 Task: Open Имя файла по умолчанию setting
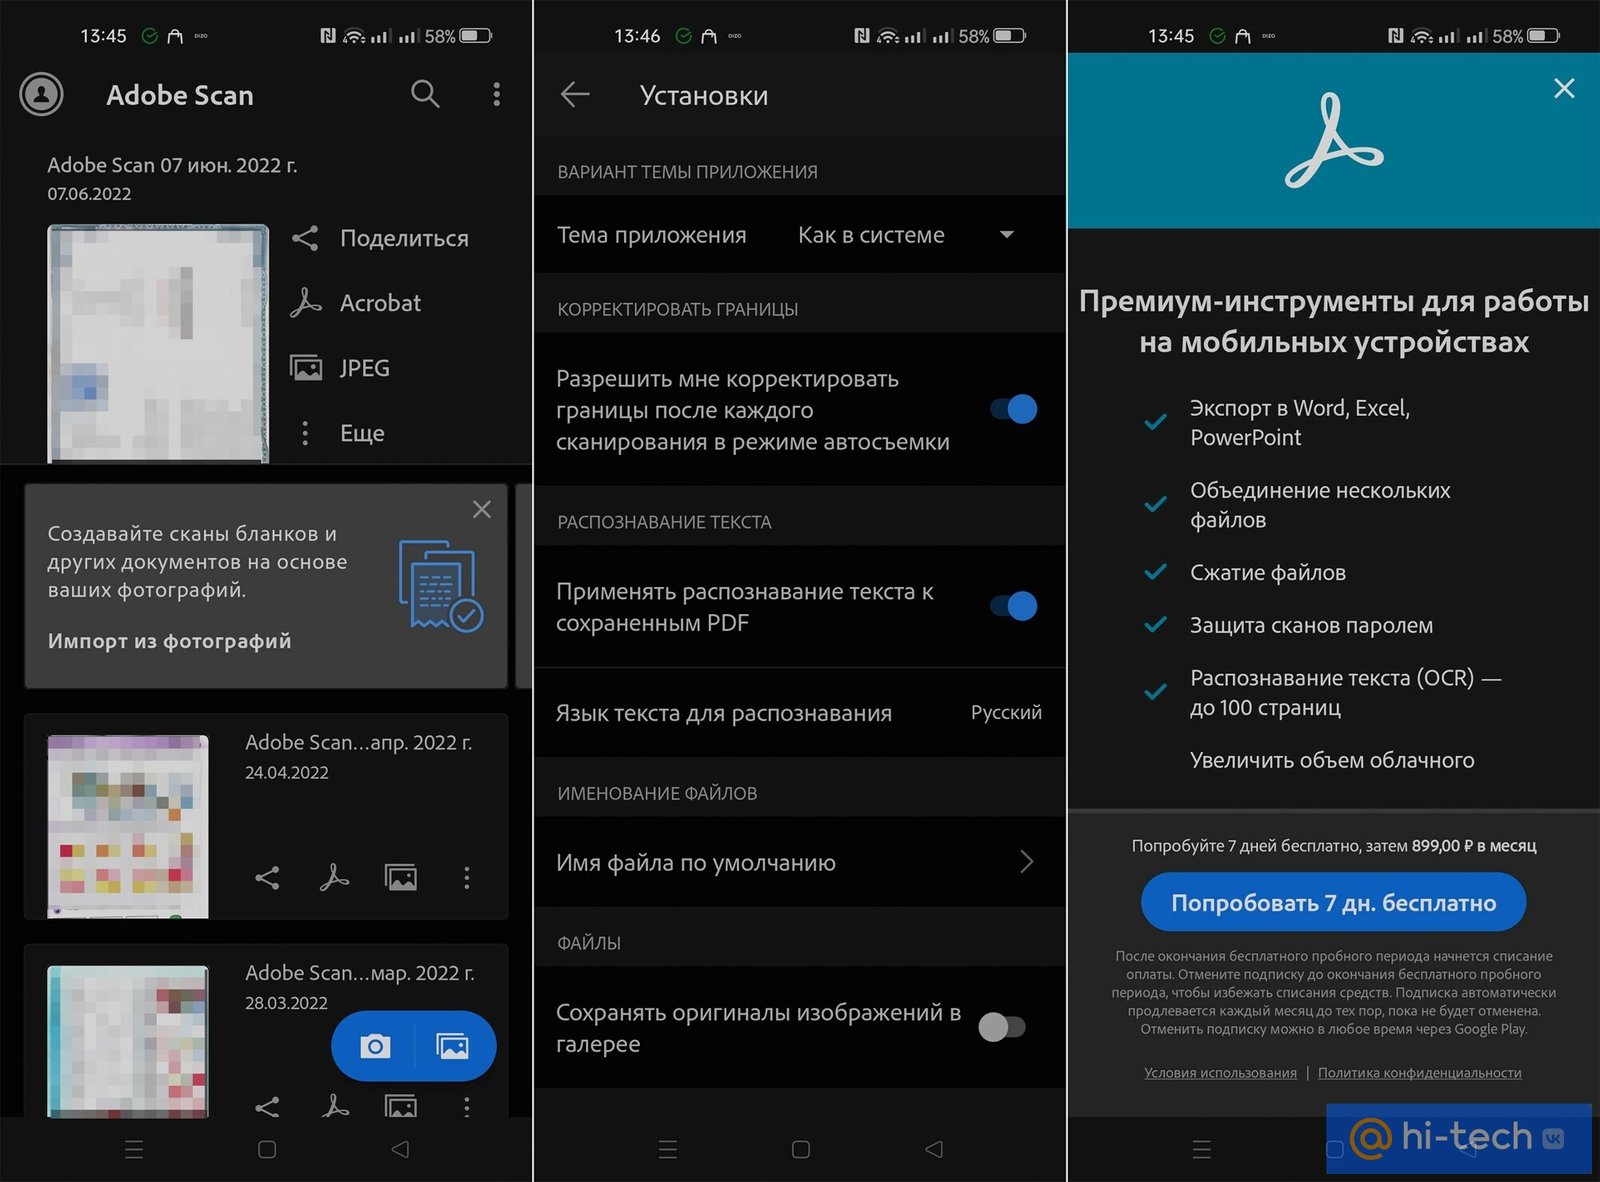(799, 862)
